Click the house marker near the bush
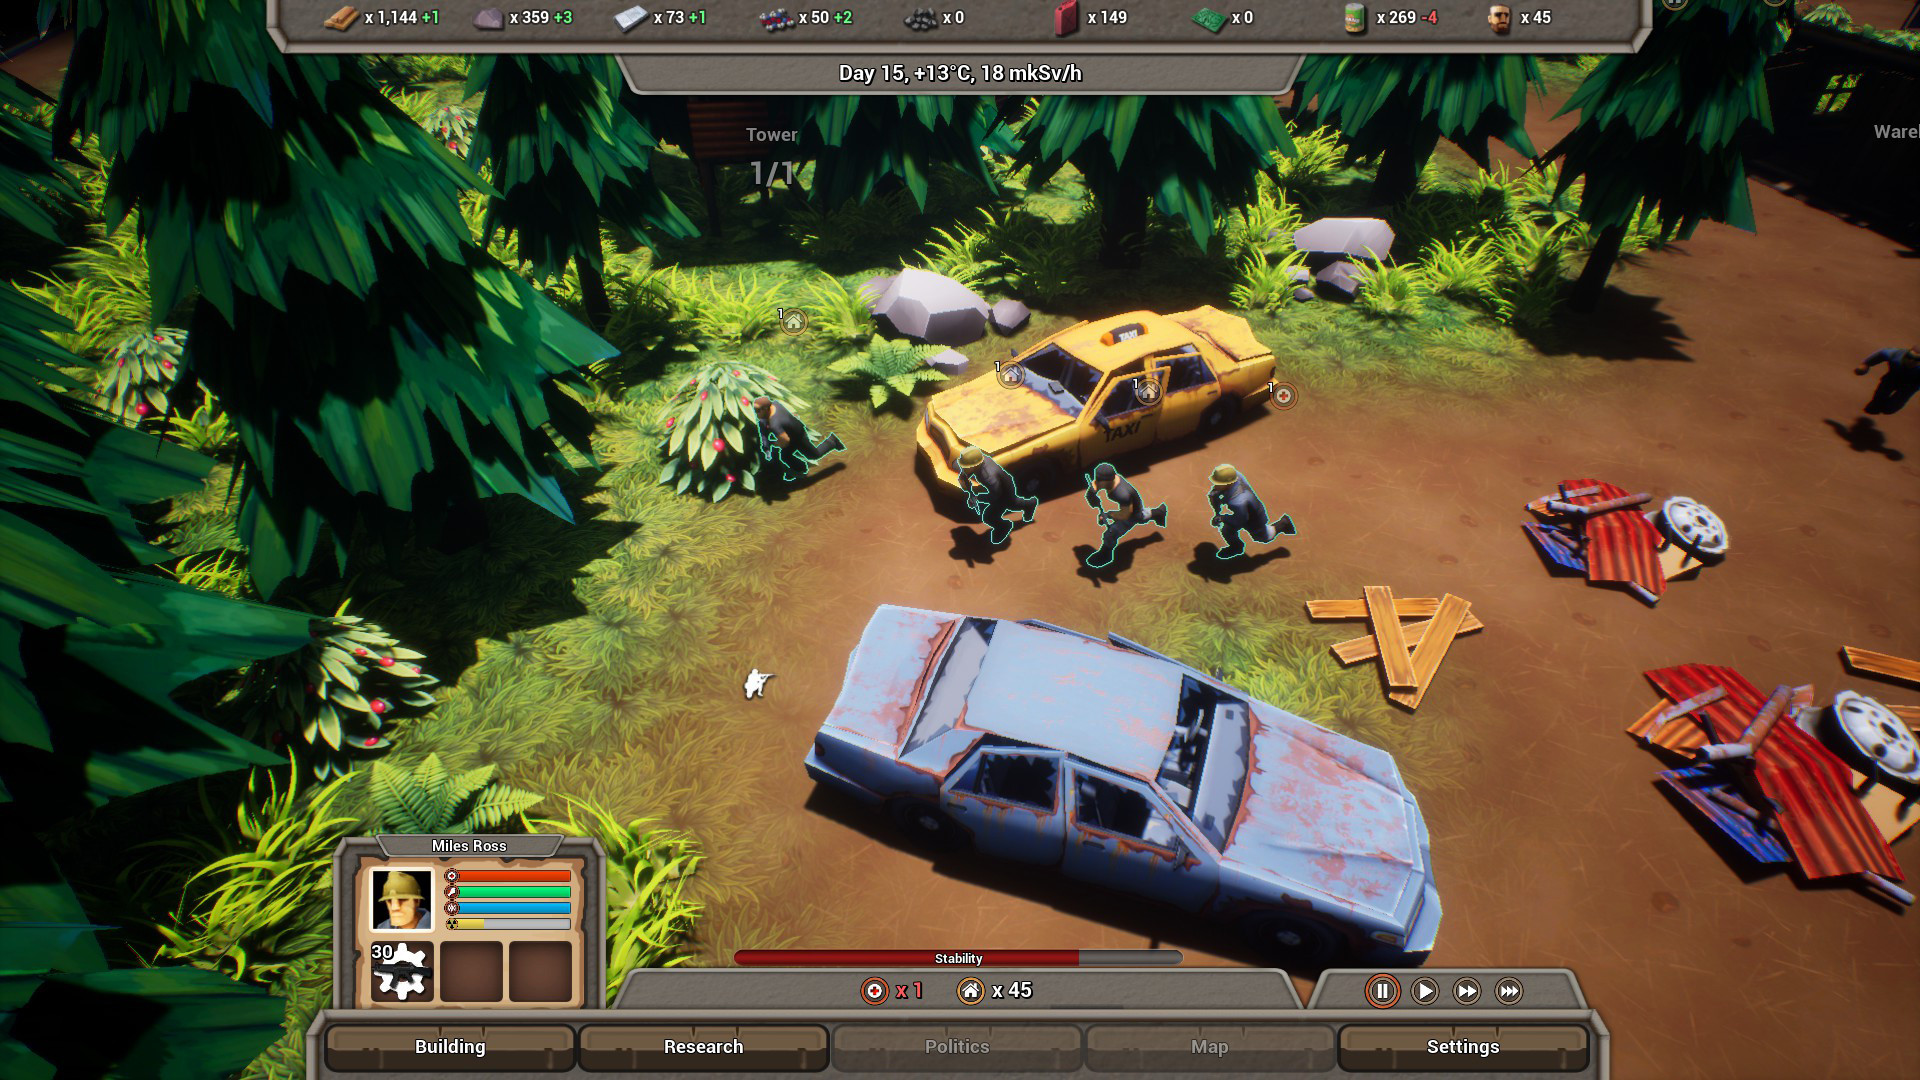Image resolution: width=1920 pixels, height=1080 pixels. 793,322
